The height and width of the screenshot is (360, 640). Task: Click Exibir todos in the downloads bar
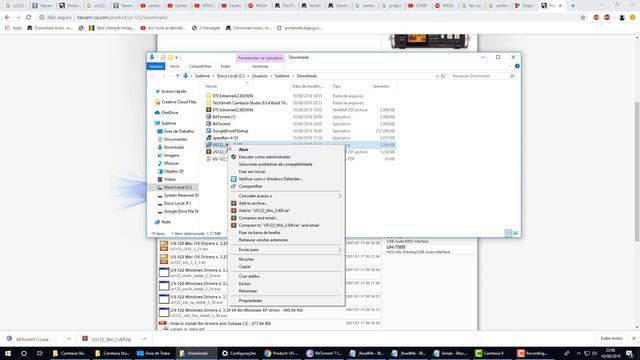(x=611, y=339)
